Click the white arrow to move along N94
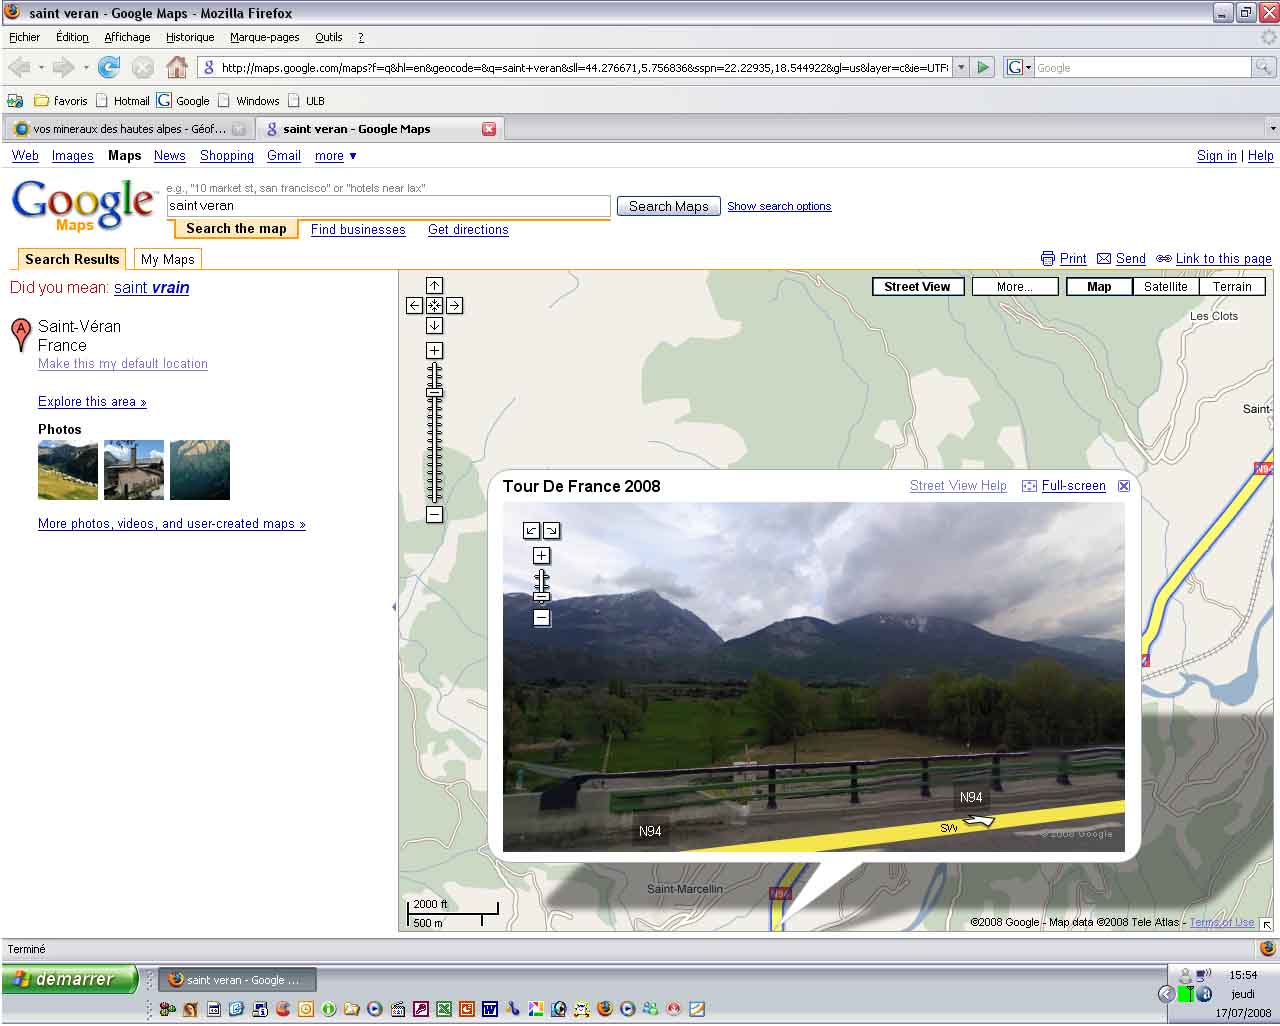The image size is (1280, 1026). [x=979, y=821]
